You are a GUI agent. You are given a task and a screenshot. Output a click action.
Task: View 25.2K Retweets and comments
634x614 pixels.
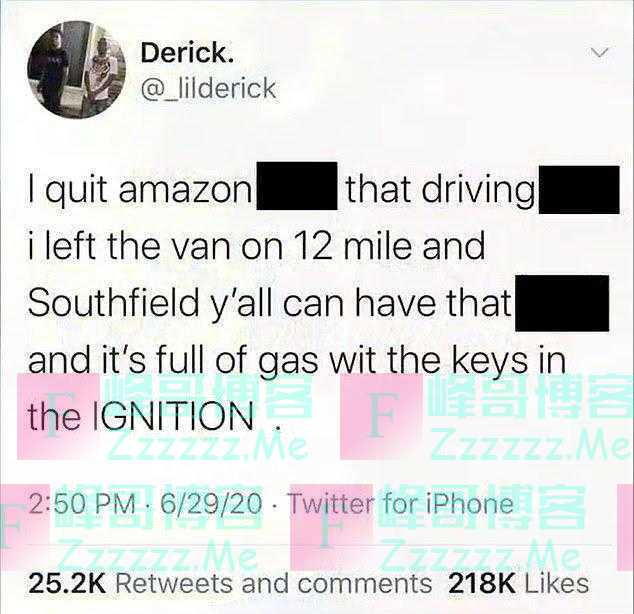click(230, 584)
